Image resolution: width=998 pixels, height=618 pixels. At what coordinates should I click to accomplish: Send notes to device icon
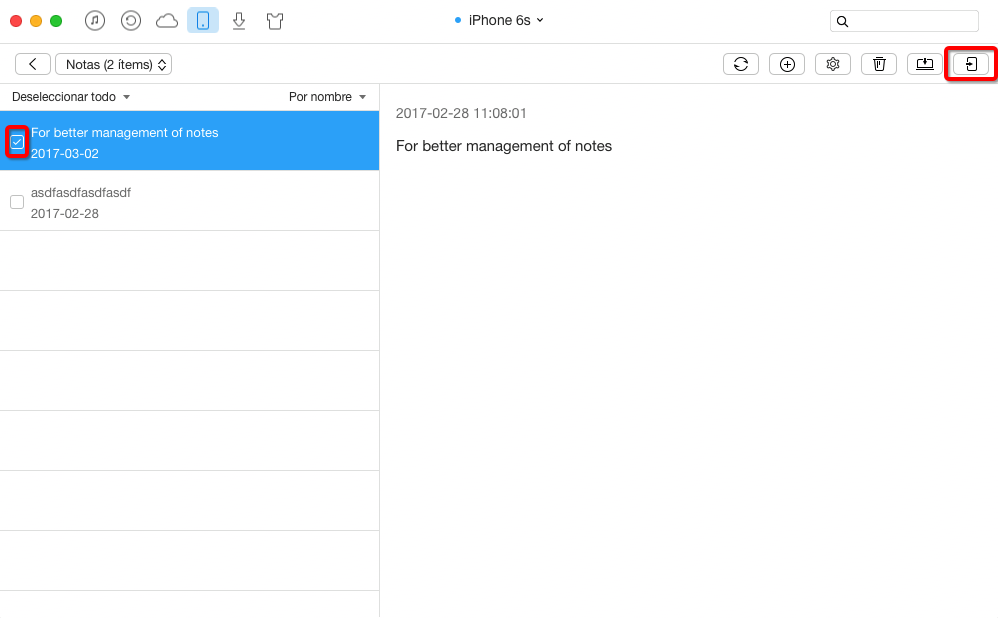click(x=971, y=64)
